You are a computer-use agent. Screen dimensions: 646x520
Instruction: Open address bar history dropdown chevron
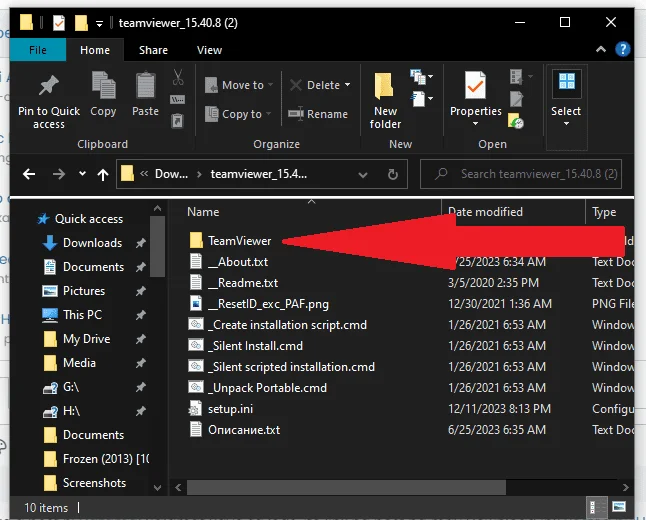tap(363, 175)
